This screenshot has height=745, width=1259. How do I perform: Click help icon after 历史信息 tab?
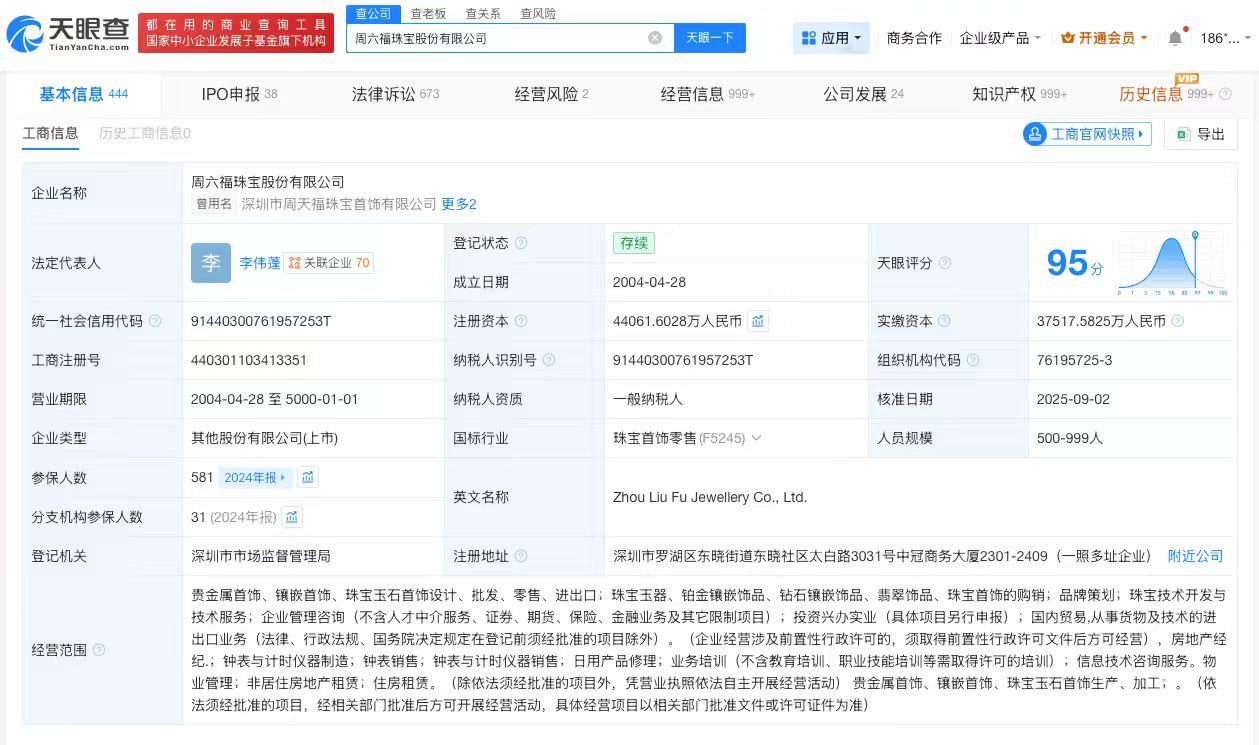[x=1226, y=94]
